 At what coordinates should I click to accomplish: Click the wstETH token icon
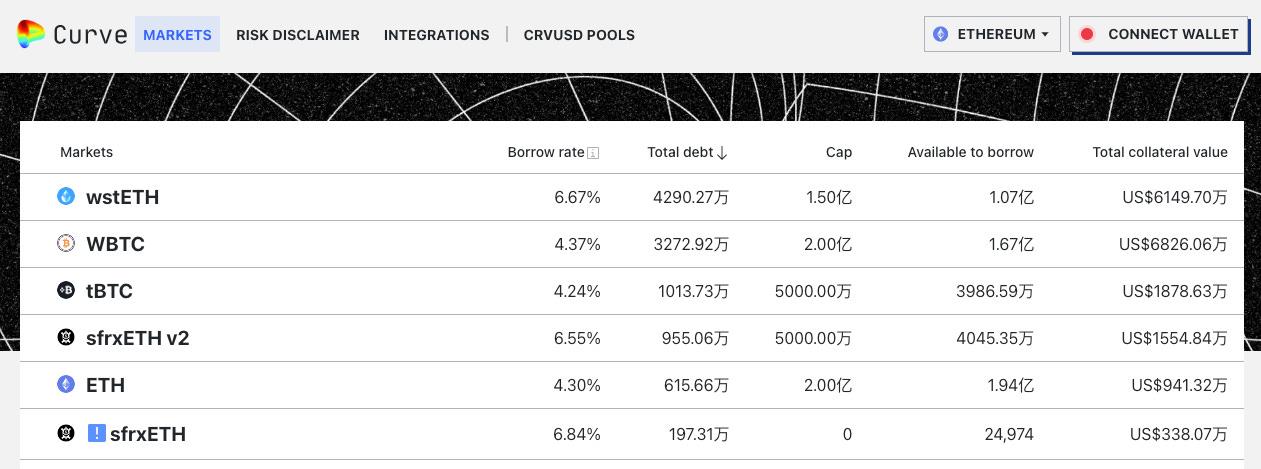(x=66, y=196)
